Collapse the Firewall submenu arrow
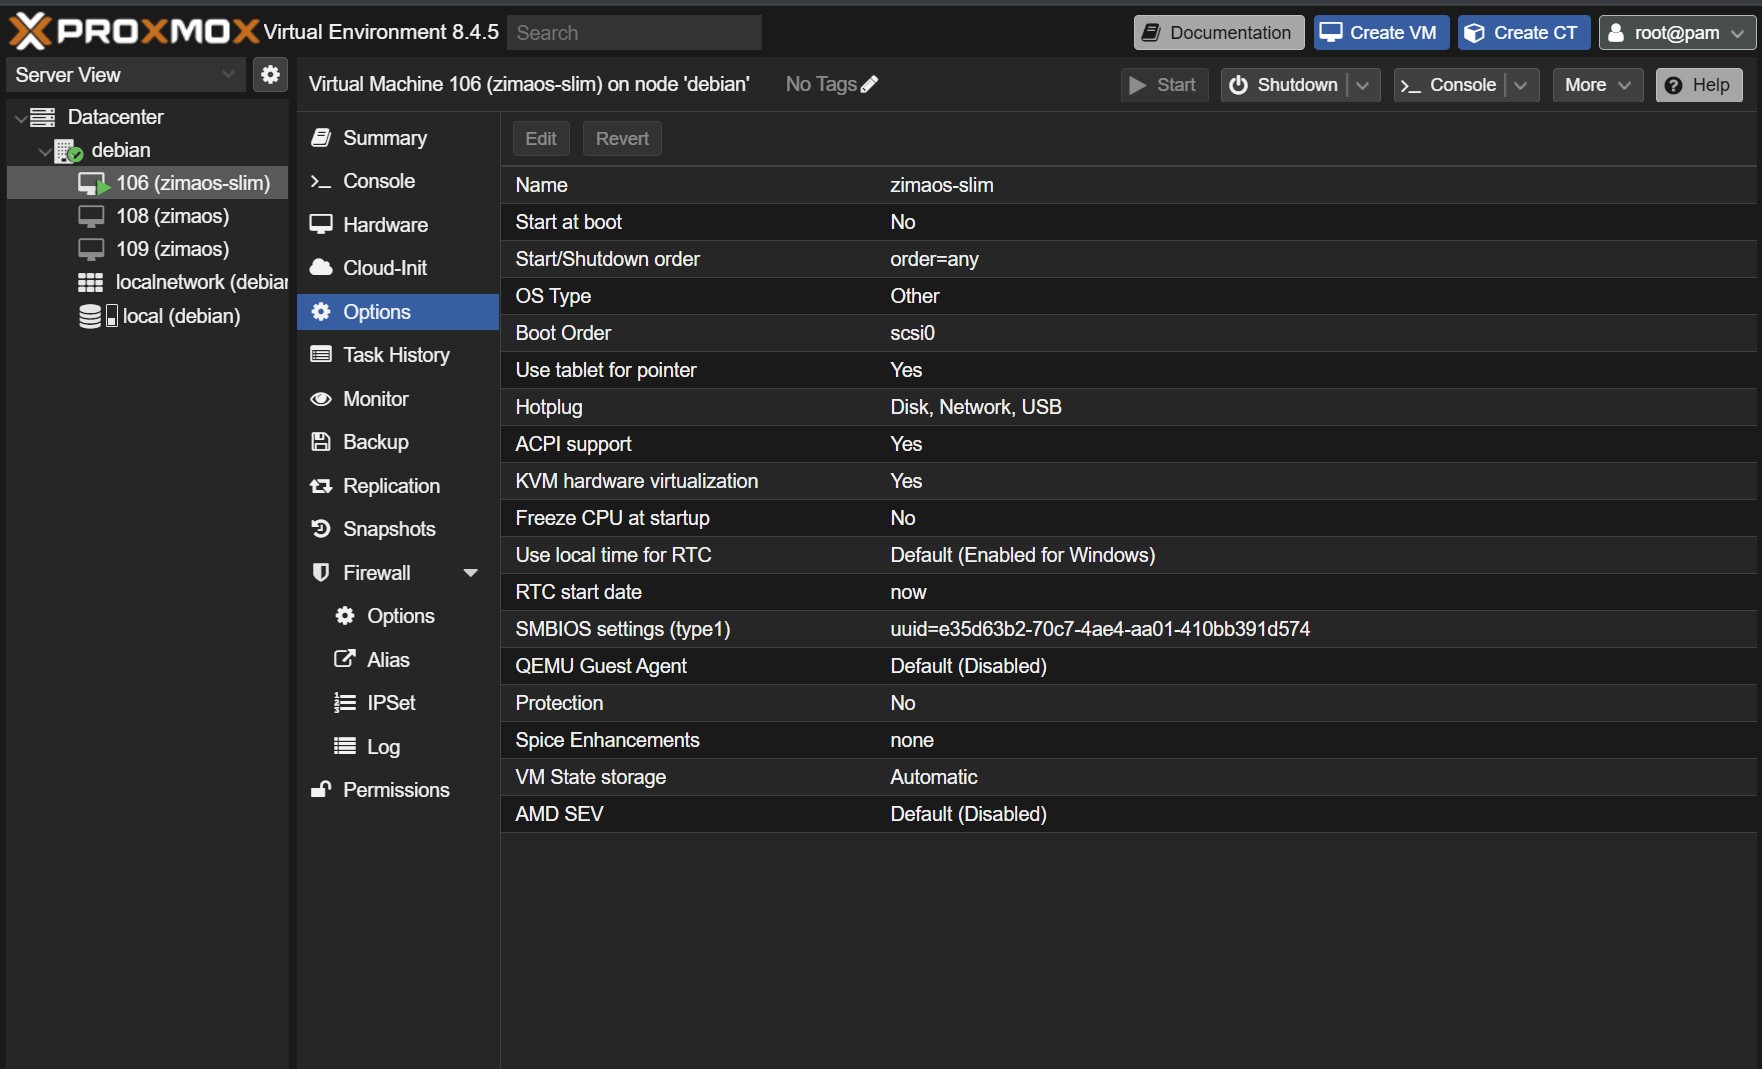Viewport: 1762px width, 1069px height. pos(470,573)
